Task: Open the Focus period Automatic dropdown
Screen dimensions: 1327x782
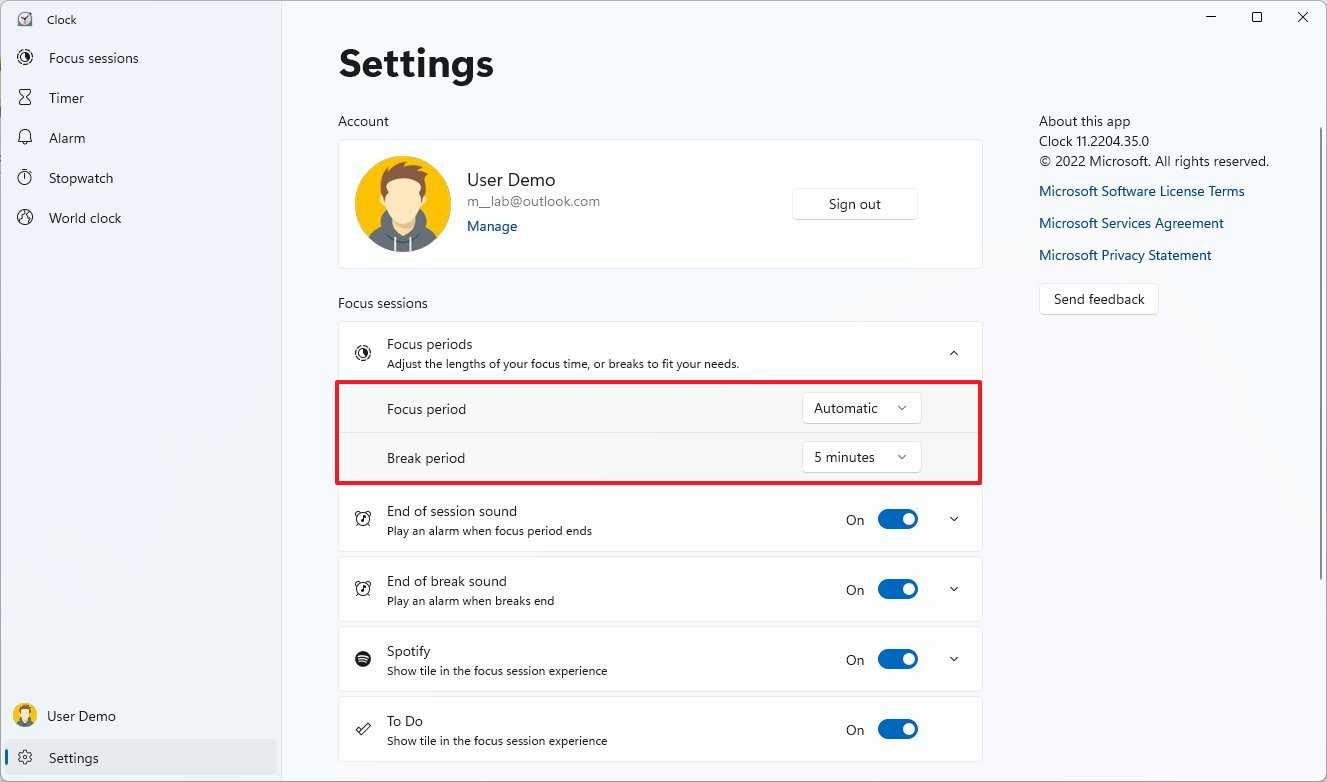Action: click(x=861, y=408)
